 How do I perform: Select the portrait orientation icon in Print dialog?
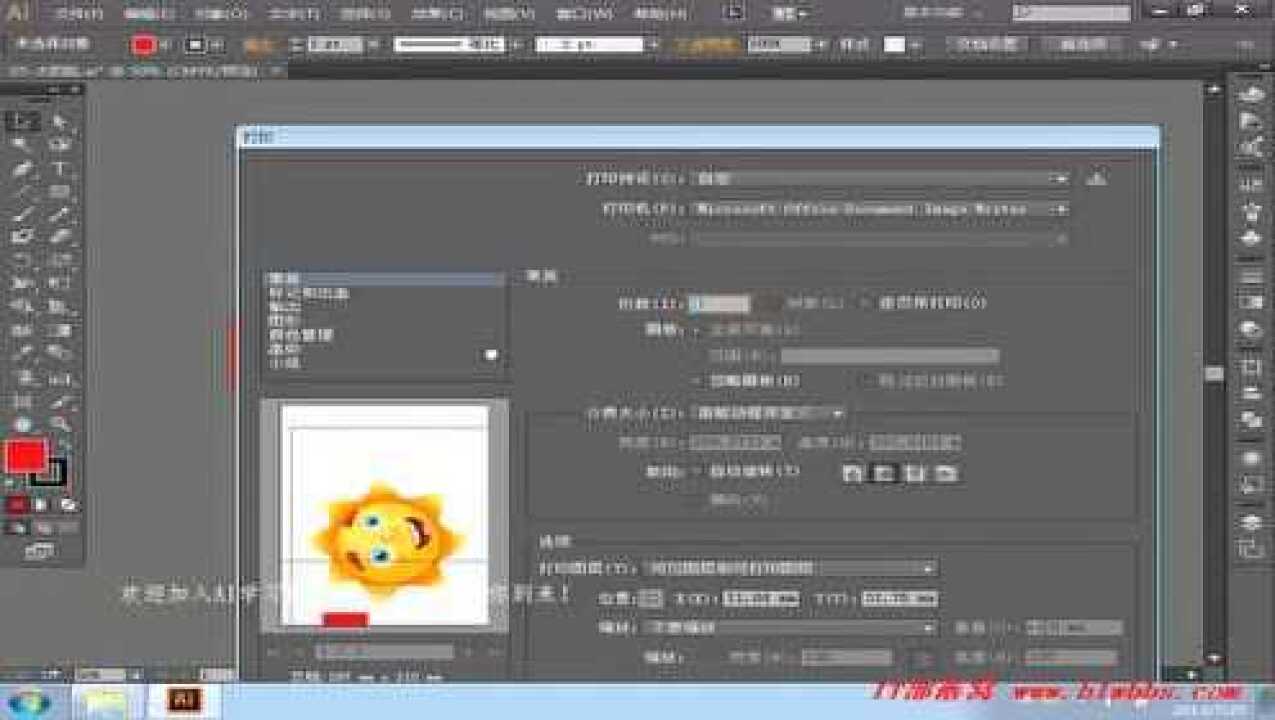tap(853, 472)
